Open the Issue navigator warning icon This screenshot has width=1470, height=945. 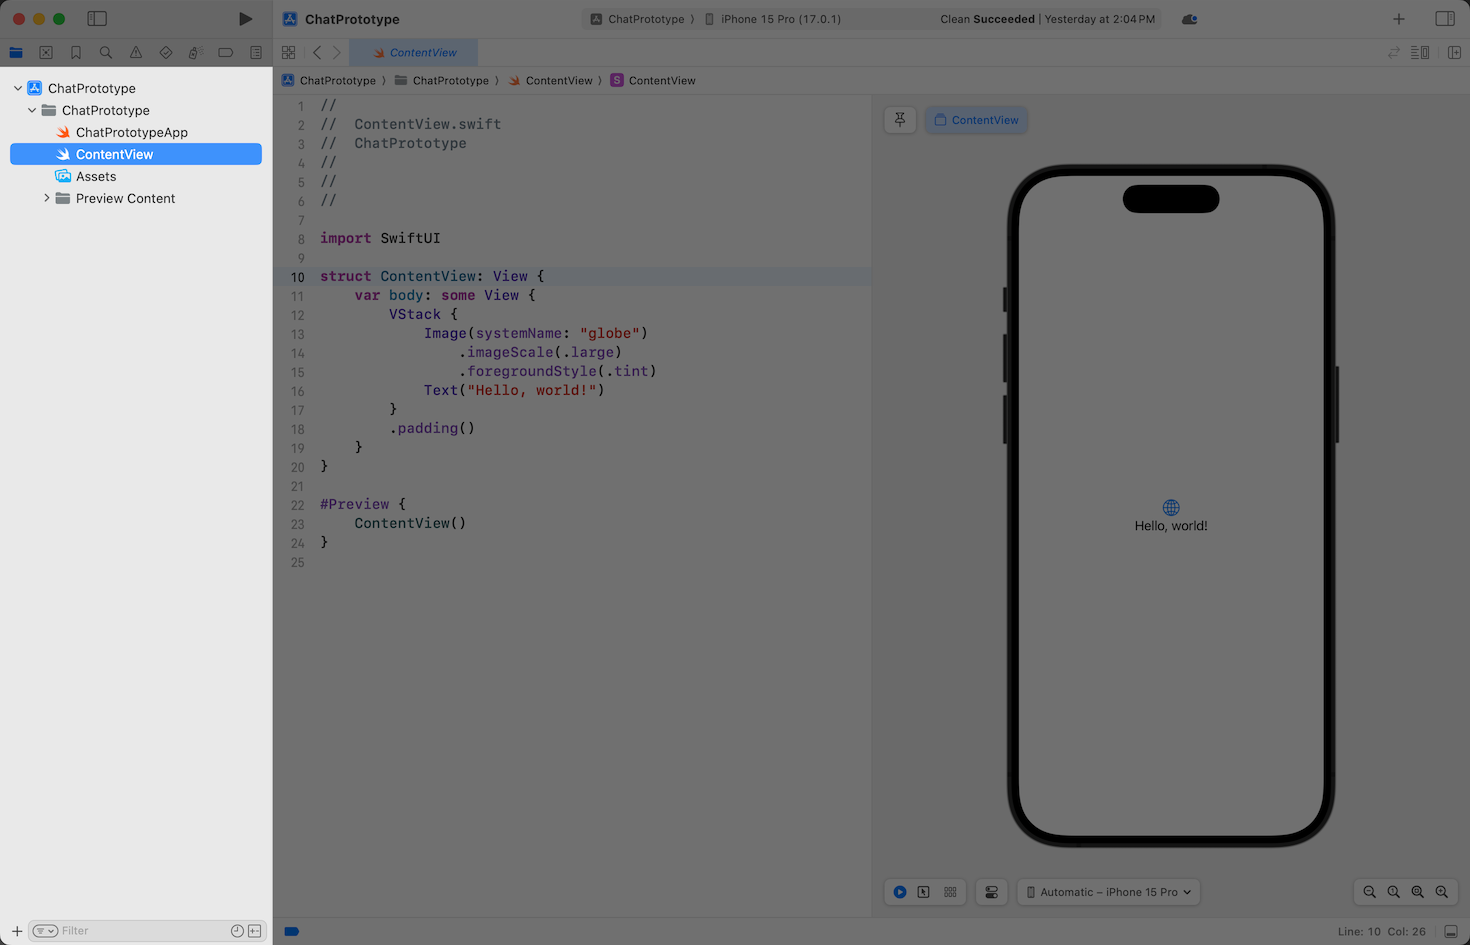click(x=136, y=53)
